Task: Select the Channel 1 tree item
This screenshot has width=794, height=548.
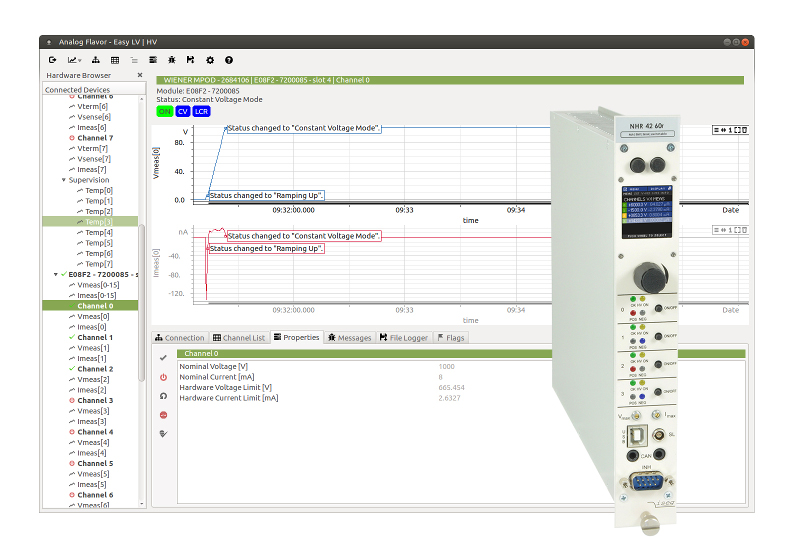Action: click(x=95, y=337)
